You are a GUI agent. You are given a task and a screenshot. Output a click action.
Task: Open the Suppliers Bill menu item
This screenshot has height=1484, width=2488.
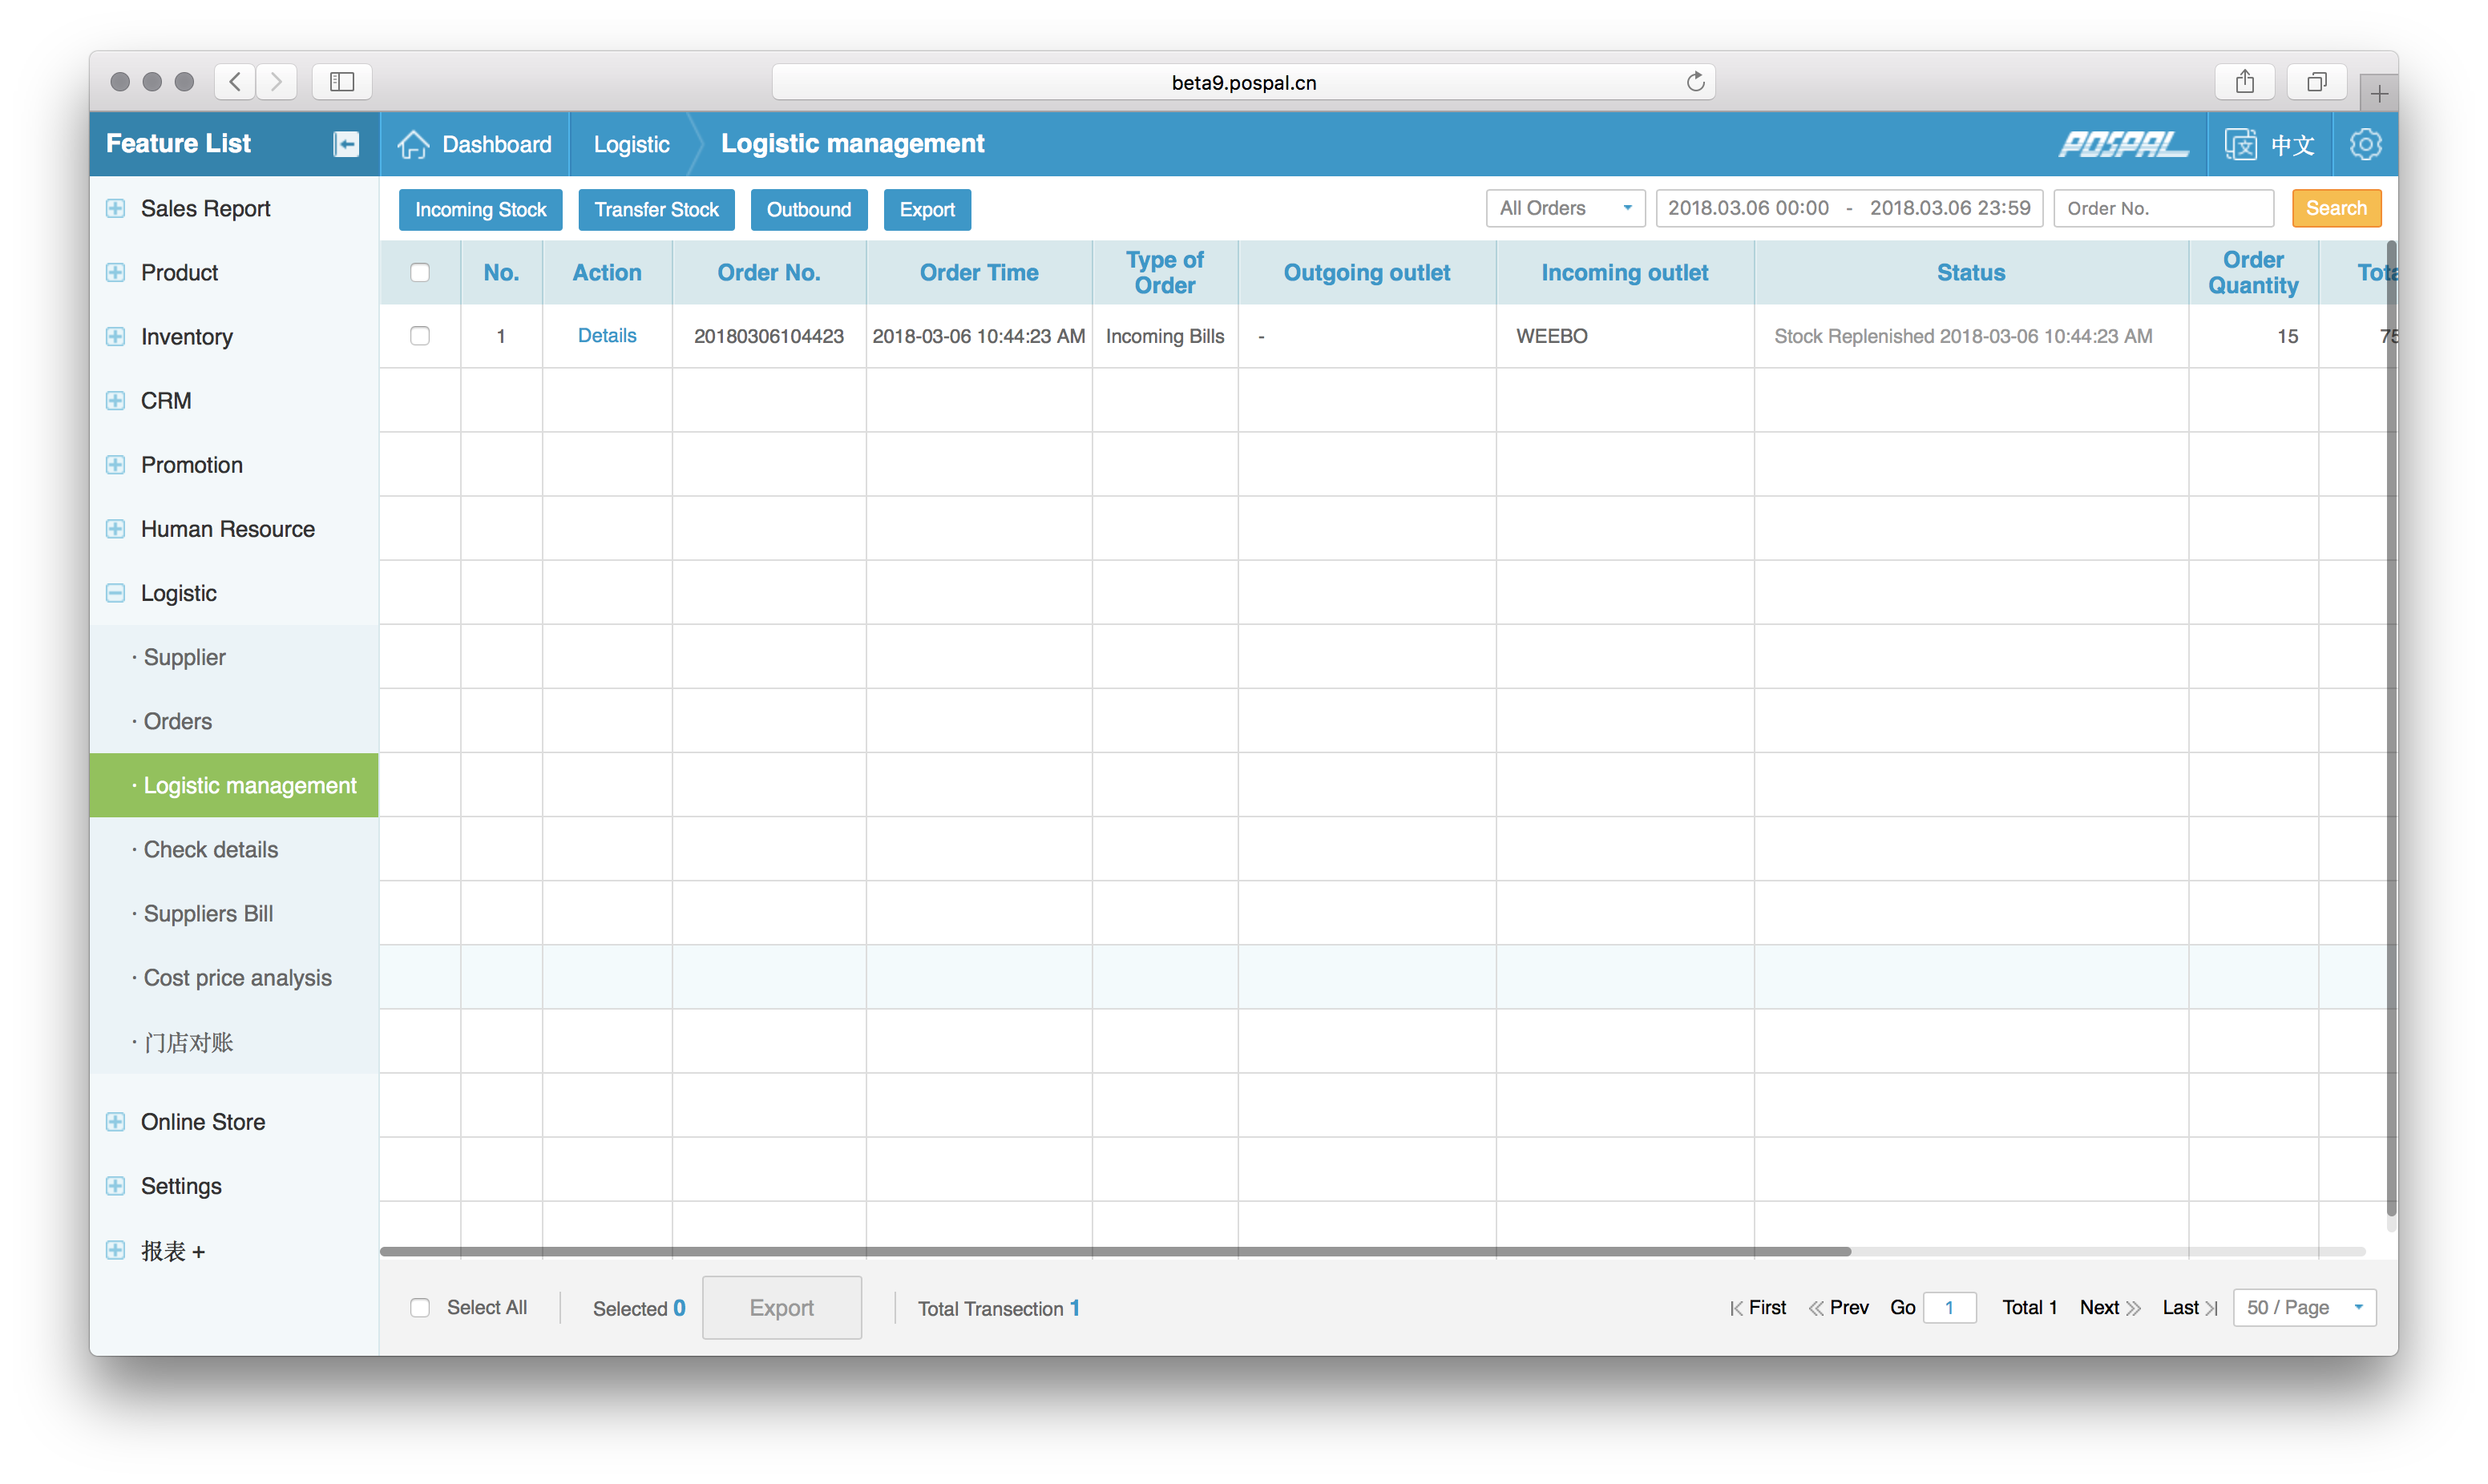(208, 913)
